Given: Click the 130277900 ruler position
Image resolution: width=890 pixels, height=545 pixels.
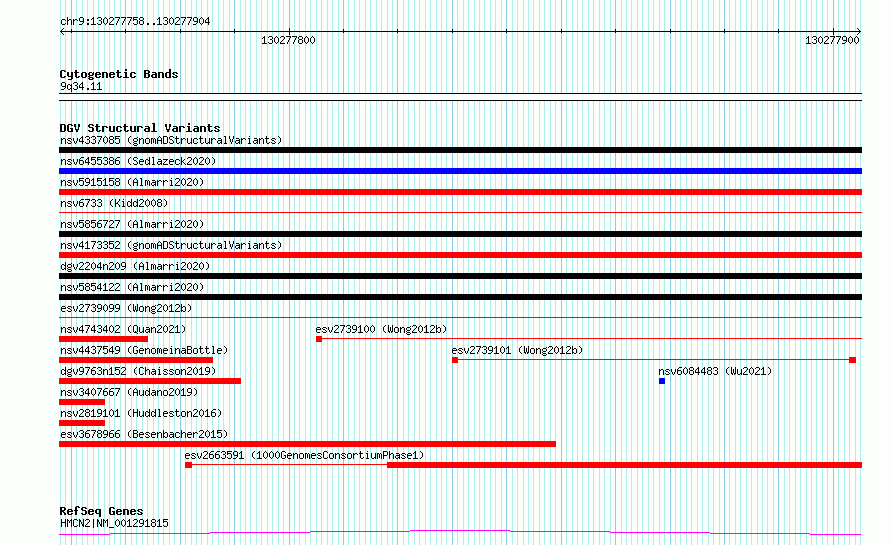Looking at the screenshot, I should [832, 40].
